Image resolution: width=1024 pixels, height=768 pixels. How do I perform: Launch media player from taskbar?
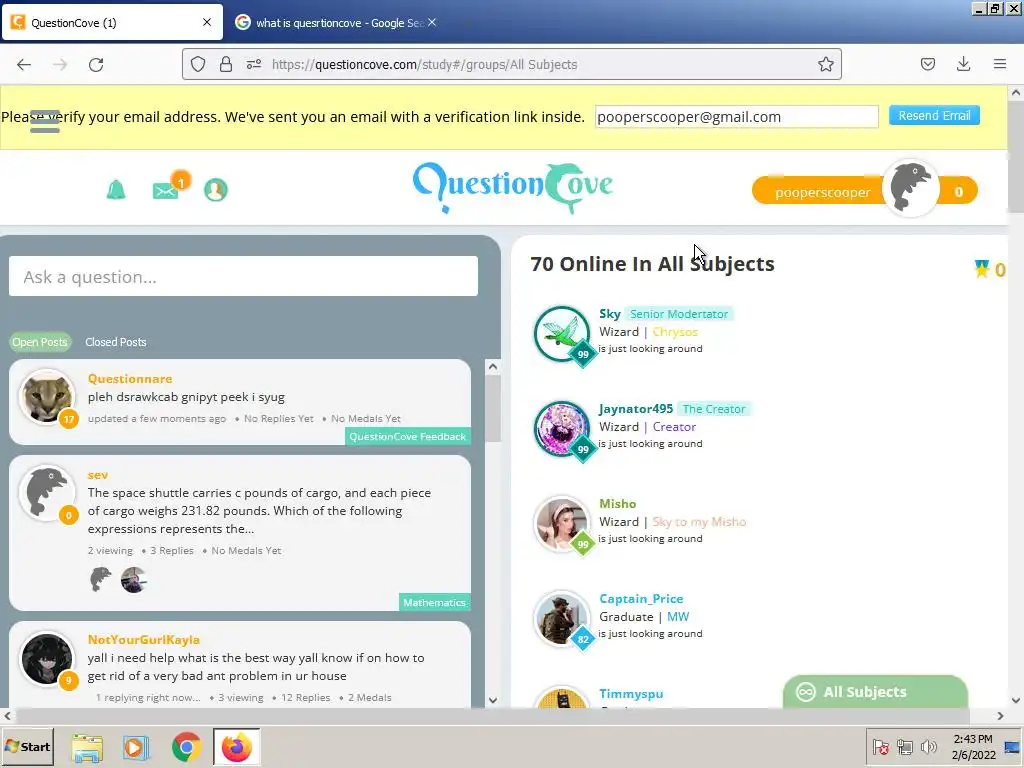click(x=136, y=747)
